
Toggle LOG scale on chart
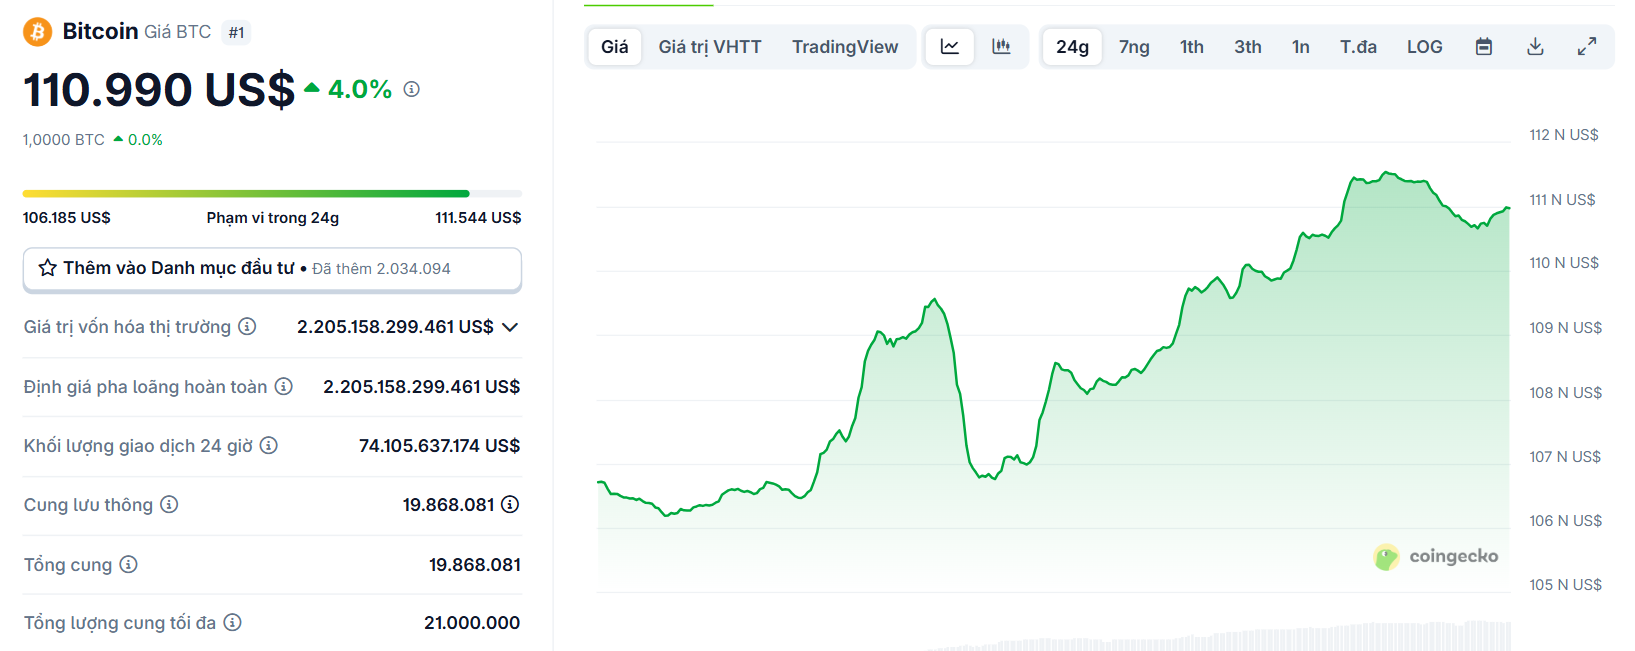(x=1425, y=47)
